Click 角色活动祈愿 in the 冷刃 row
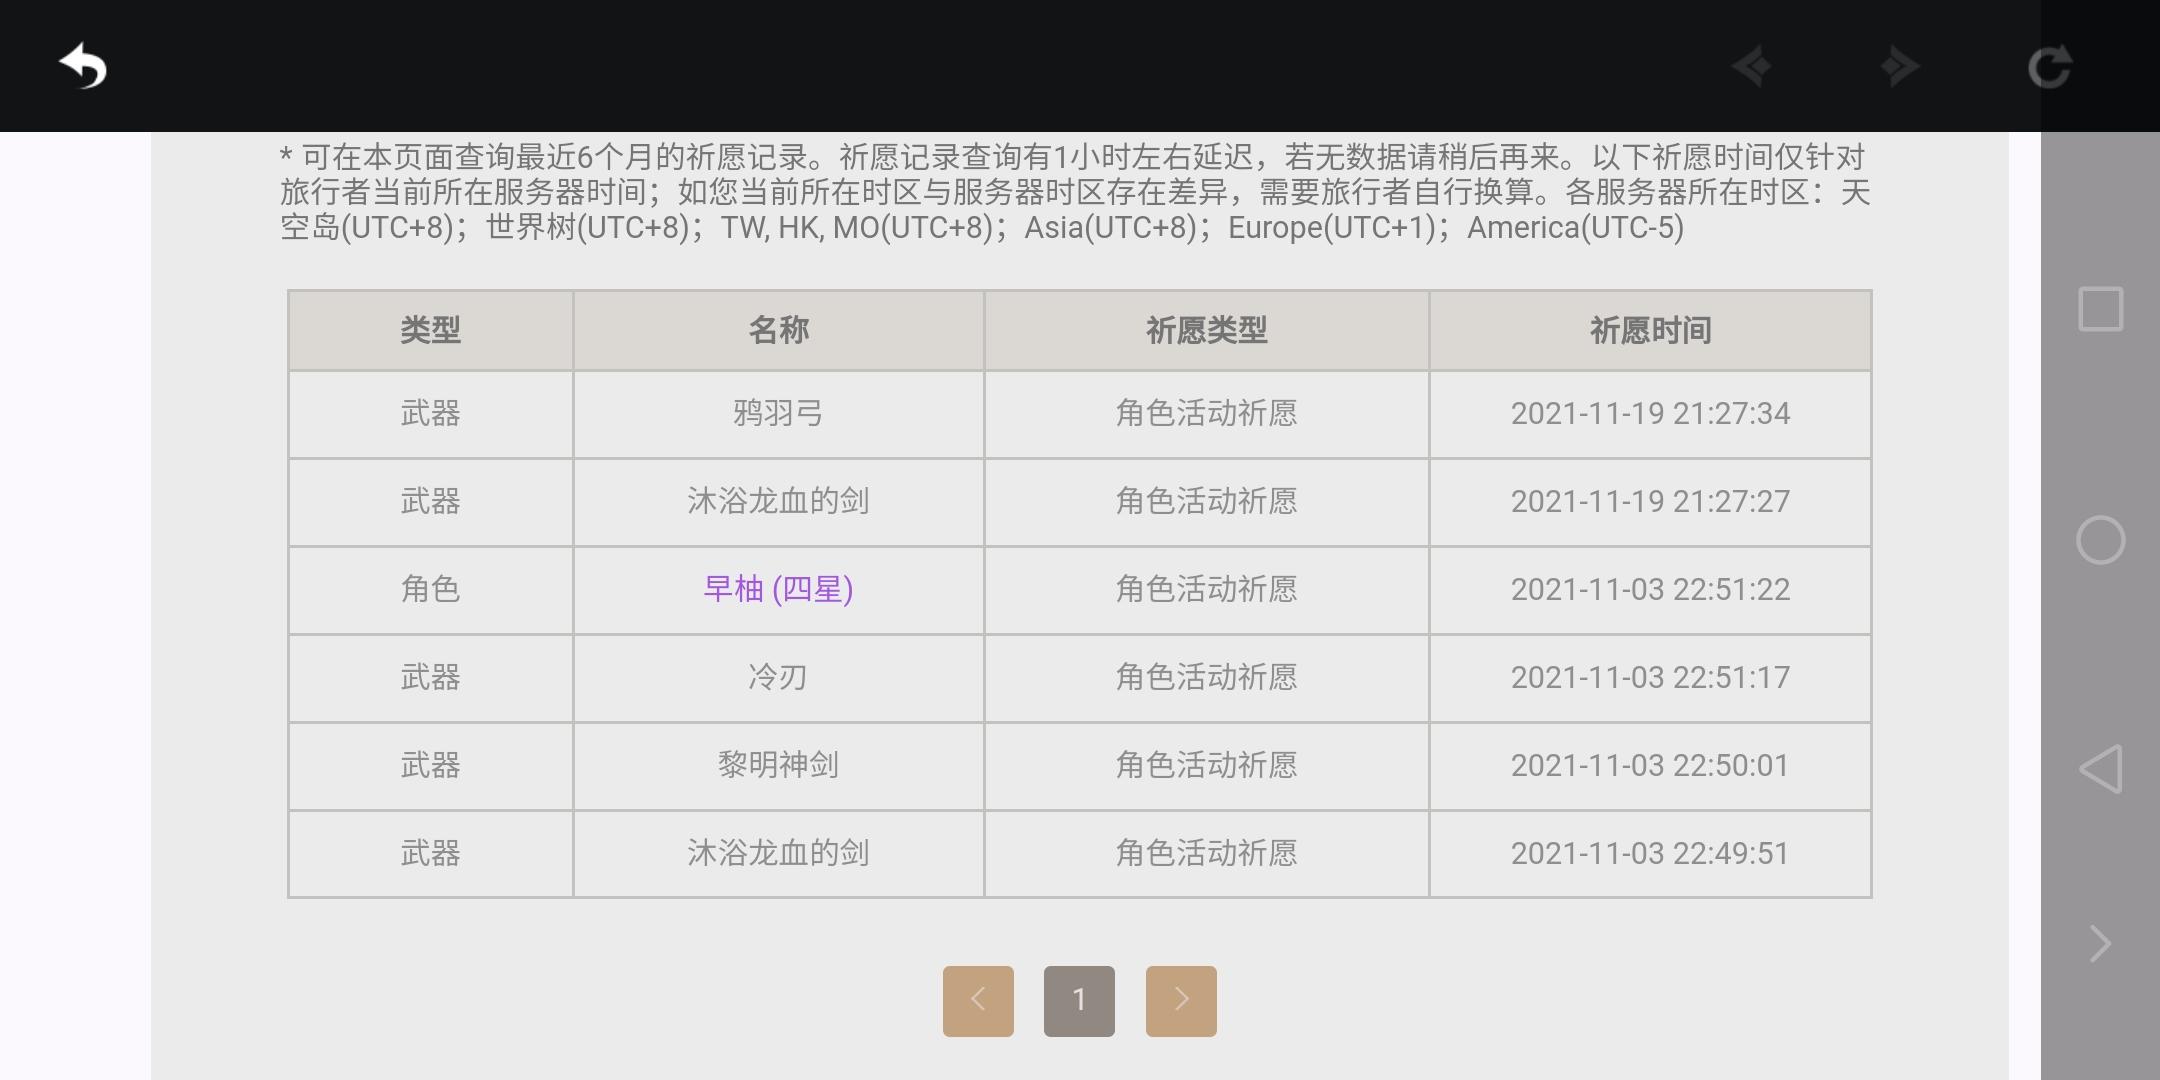The width and height of the screenshot is (2160, 1080). (1207, 677)
